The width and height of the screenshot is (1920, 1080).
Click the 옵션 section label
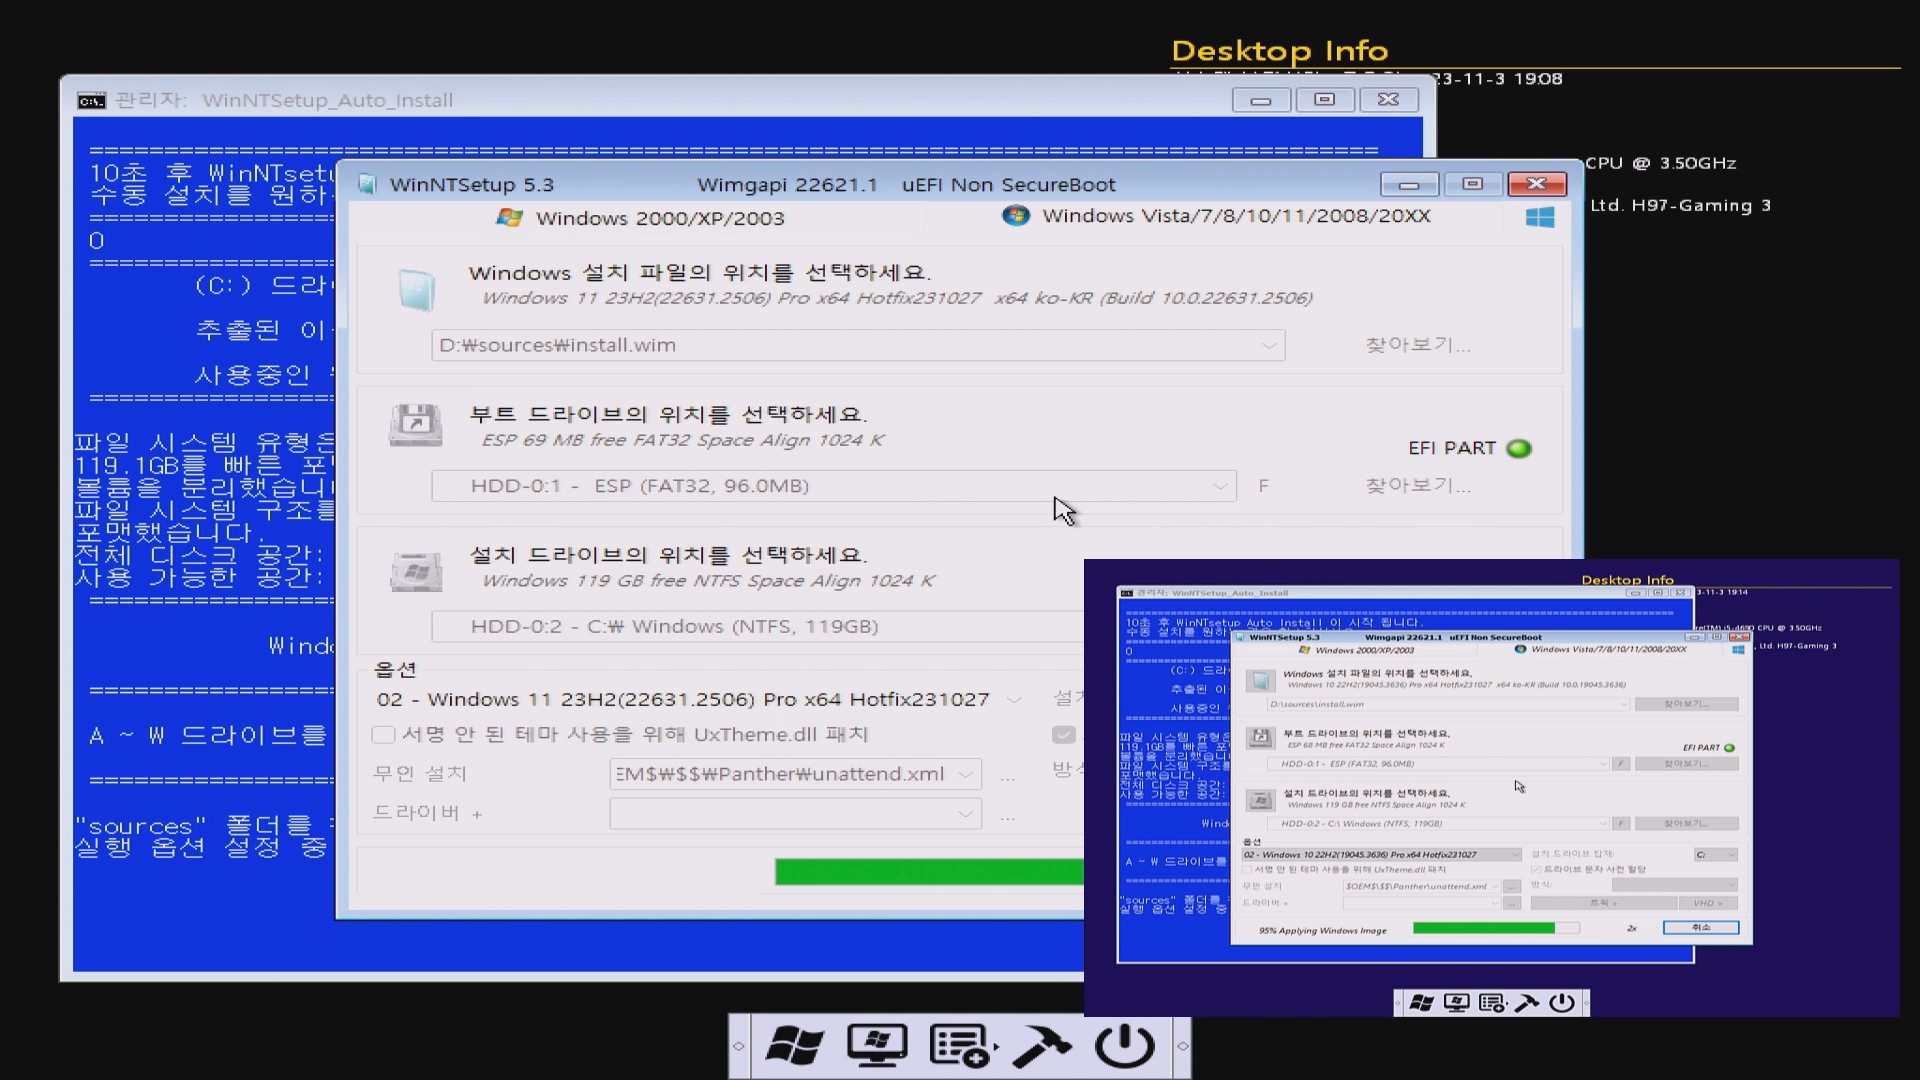tap(395, 670)
